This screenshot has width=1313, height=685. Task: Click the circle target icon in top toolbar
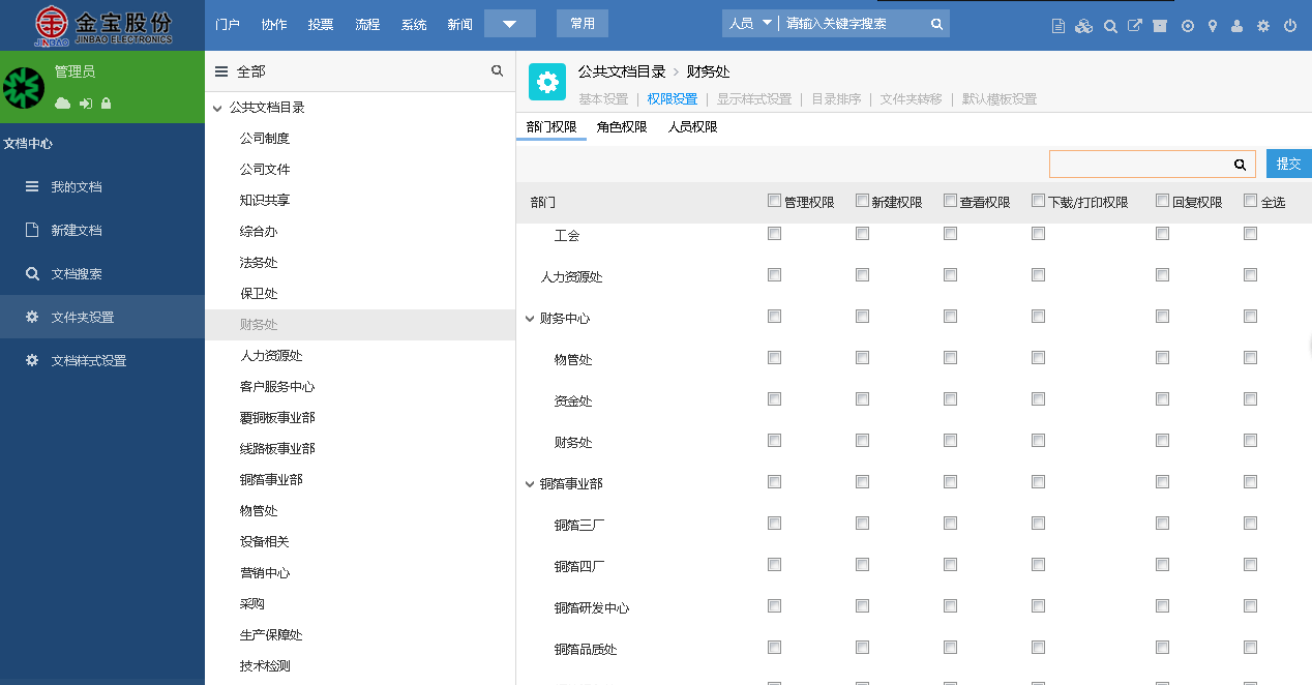pos(1187,26)
